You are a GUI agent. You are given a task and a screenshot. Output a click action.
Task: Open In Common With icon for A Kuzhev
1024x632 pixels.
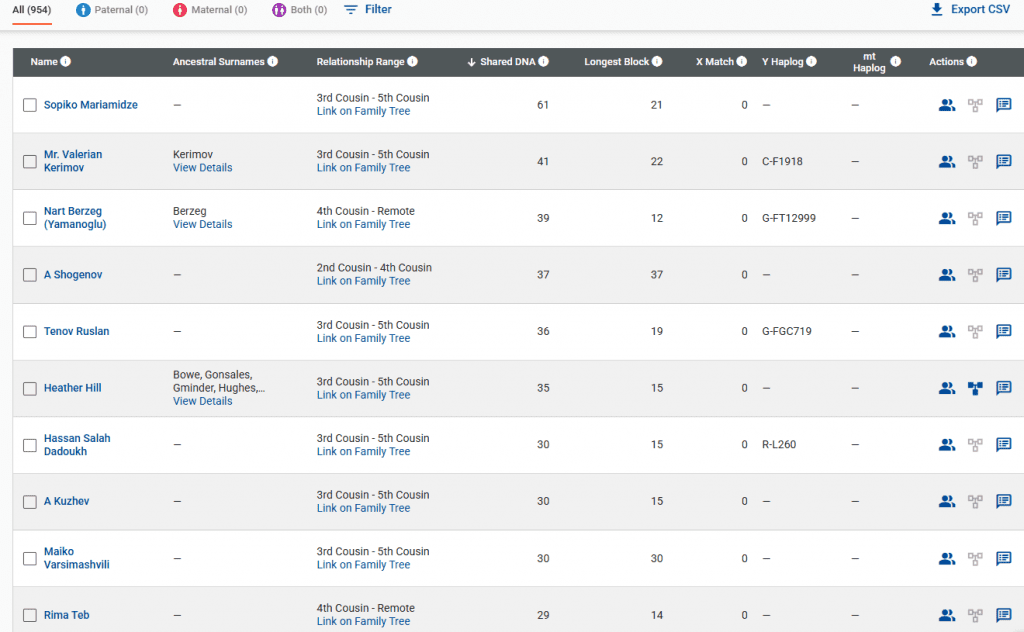[947, 501]
